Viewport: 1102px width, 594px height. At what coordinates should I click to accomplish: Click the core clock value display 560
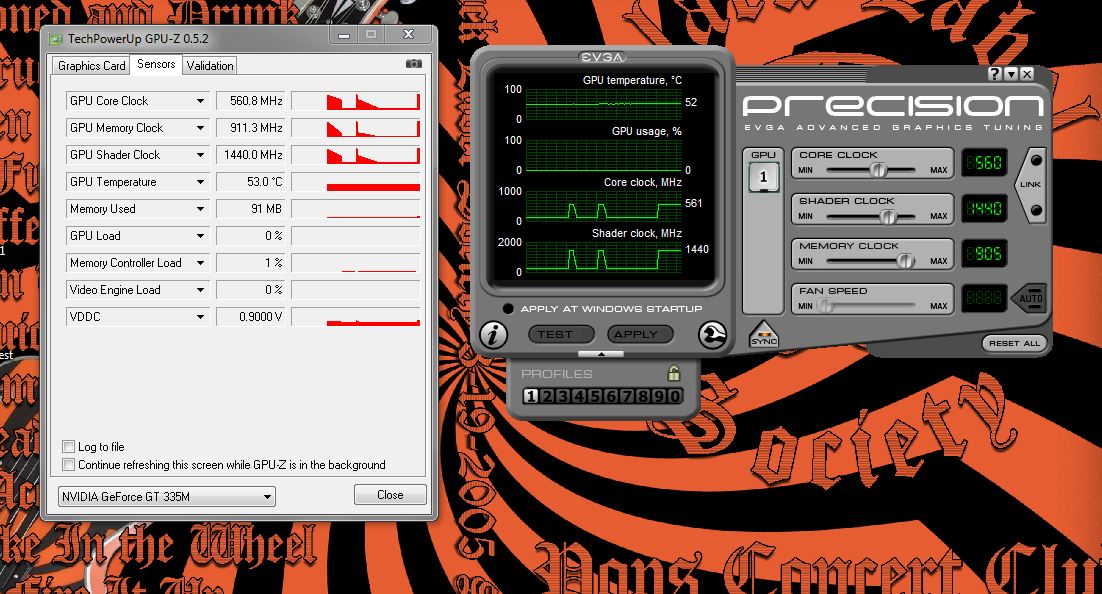point(984,162)
